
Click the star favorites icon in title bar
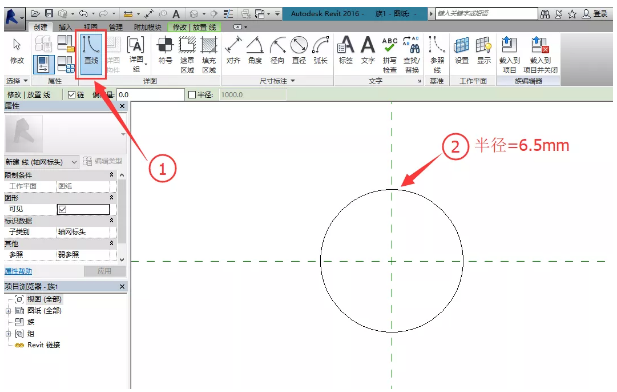[572, 14]
